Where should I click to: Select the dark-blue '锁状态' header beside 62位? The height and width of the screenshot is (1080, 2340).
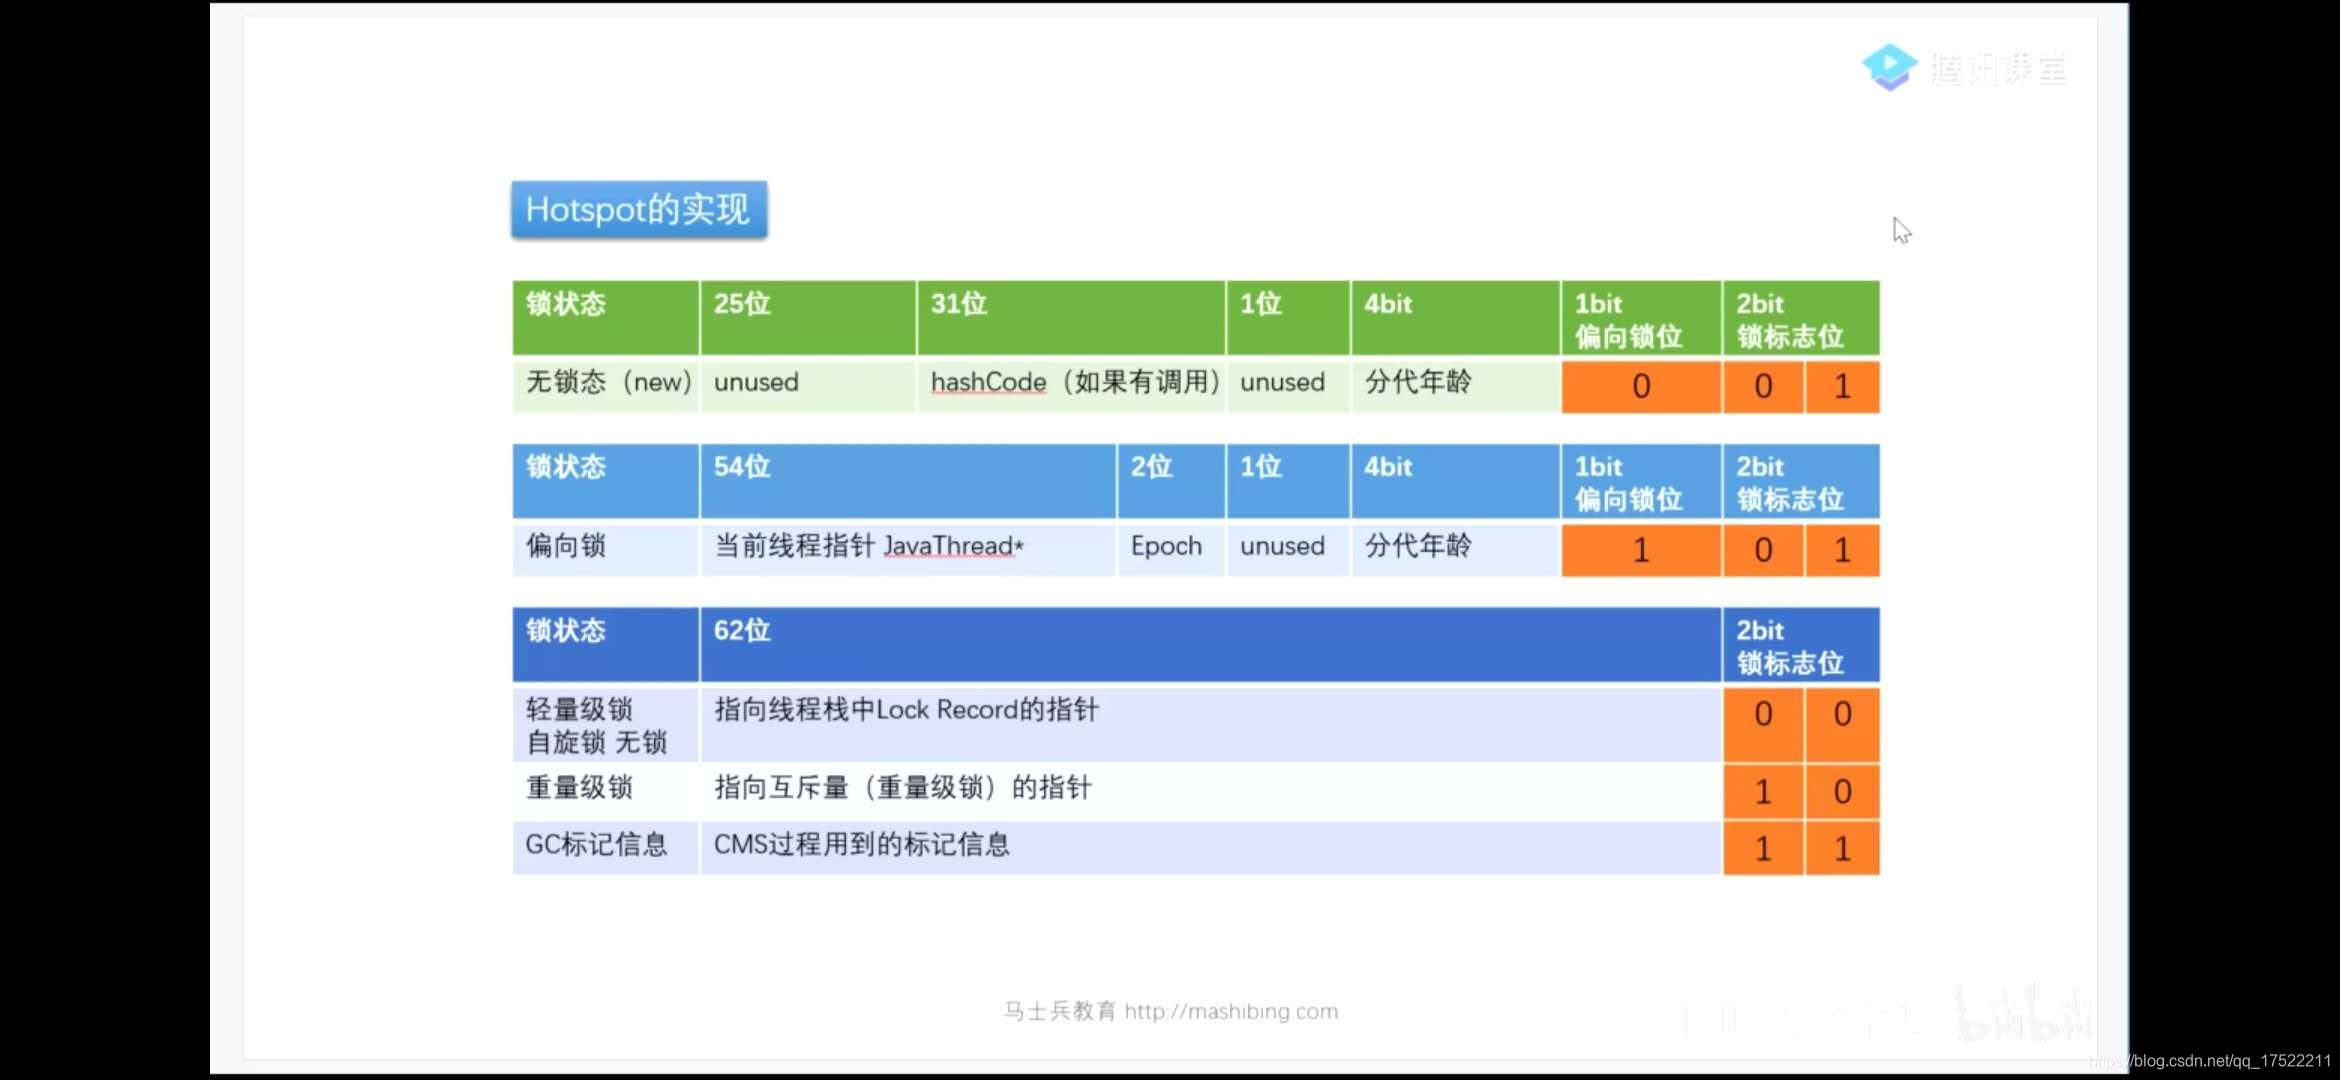tap(606, 644)
